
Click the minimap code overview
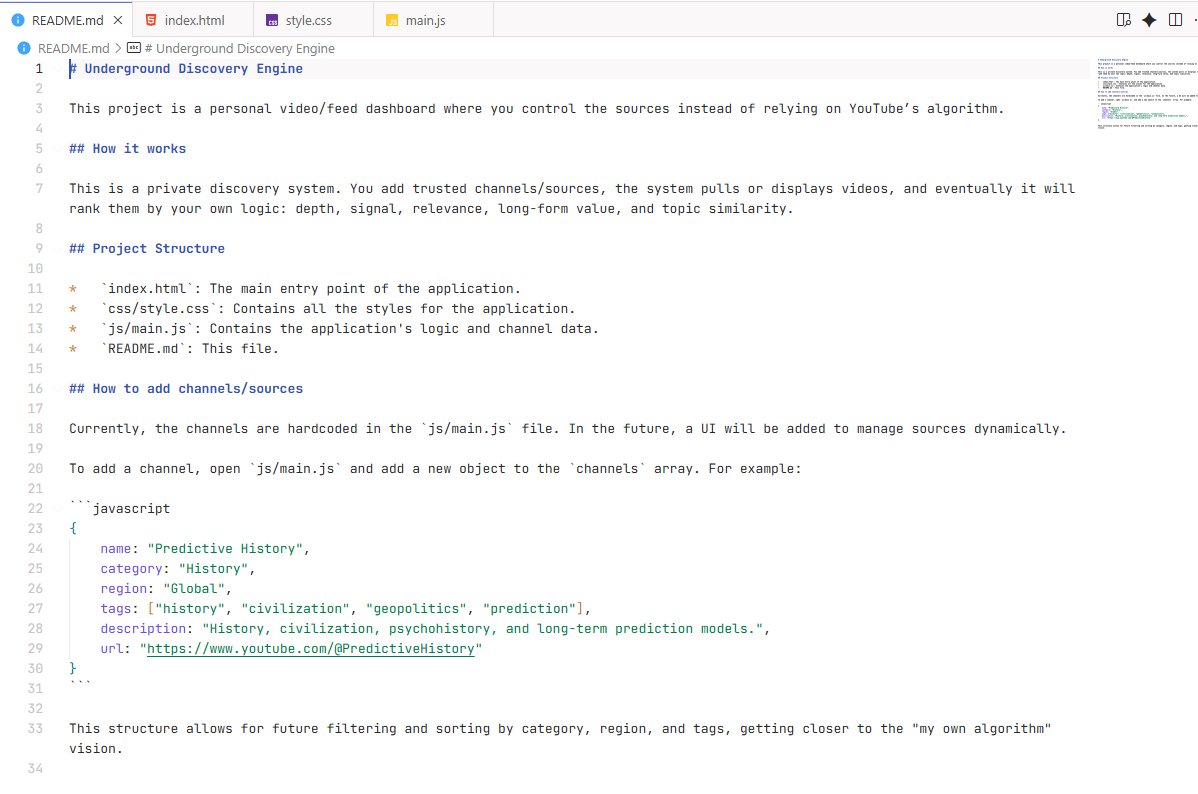click(1146, 93)
